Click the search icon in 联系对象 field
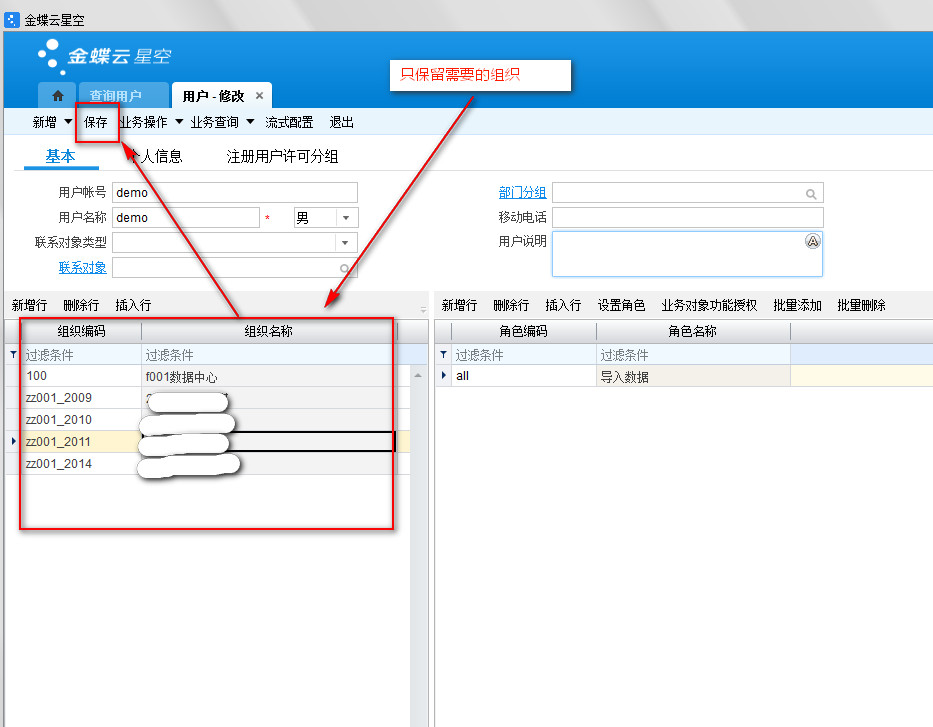The width and height of the screenshot is (933, 727). pos(345,268)
